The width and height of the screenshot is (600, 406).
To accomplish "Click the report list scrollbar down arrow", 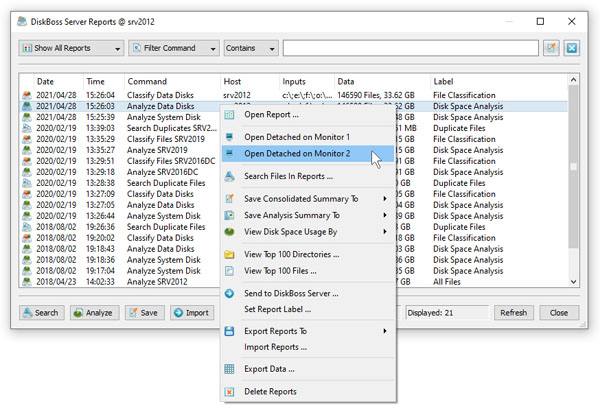I will point(573,282).
